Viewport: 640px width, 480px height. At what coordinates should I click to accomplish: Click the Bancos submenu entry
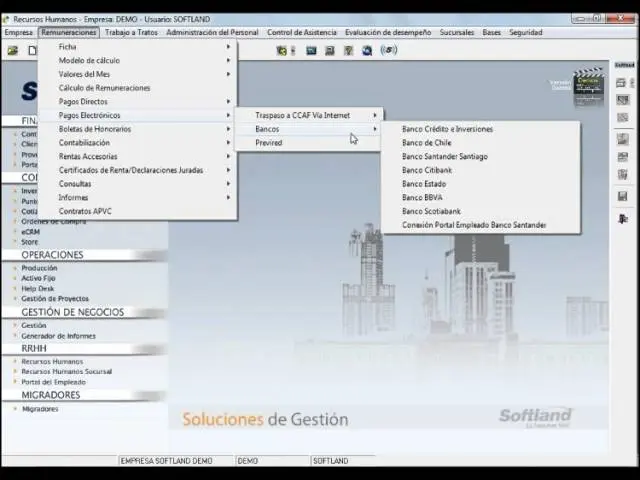tap(309, 129)
